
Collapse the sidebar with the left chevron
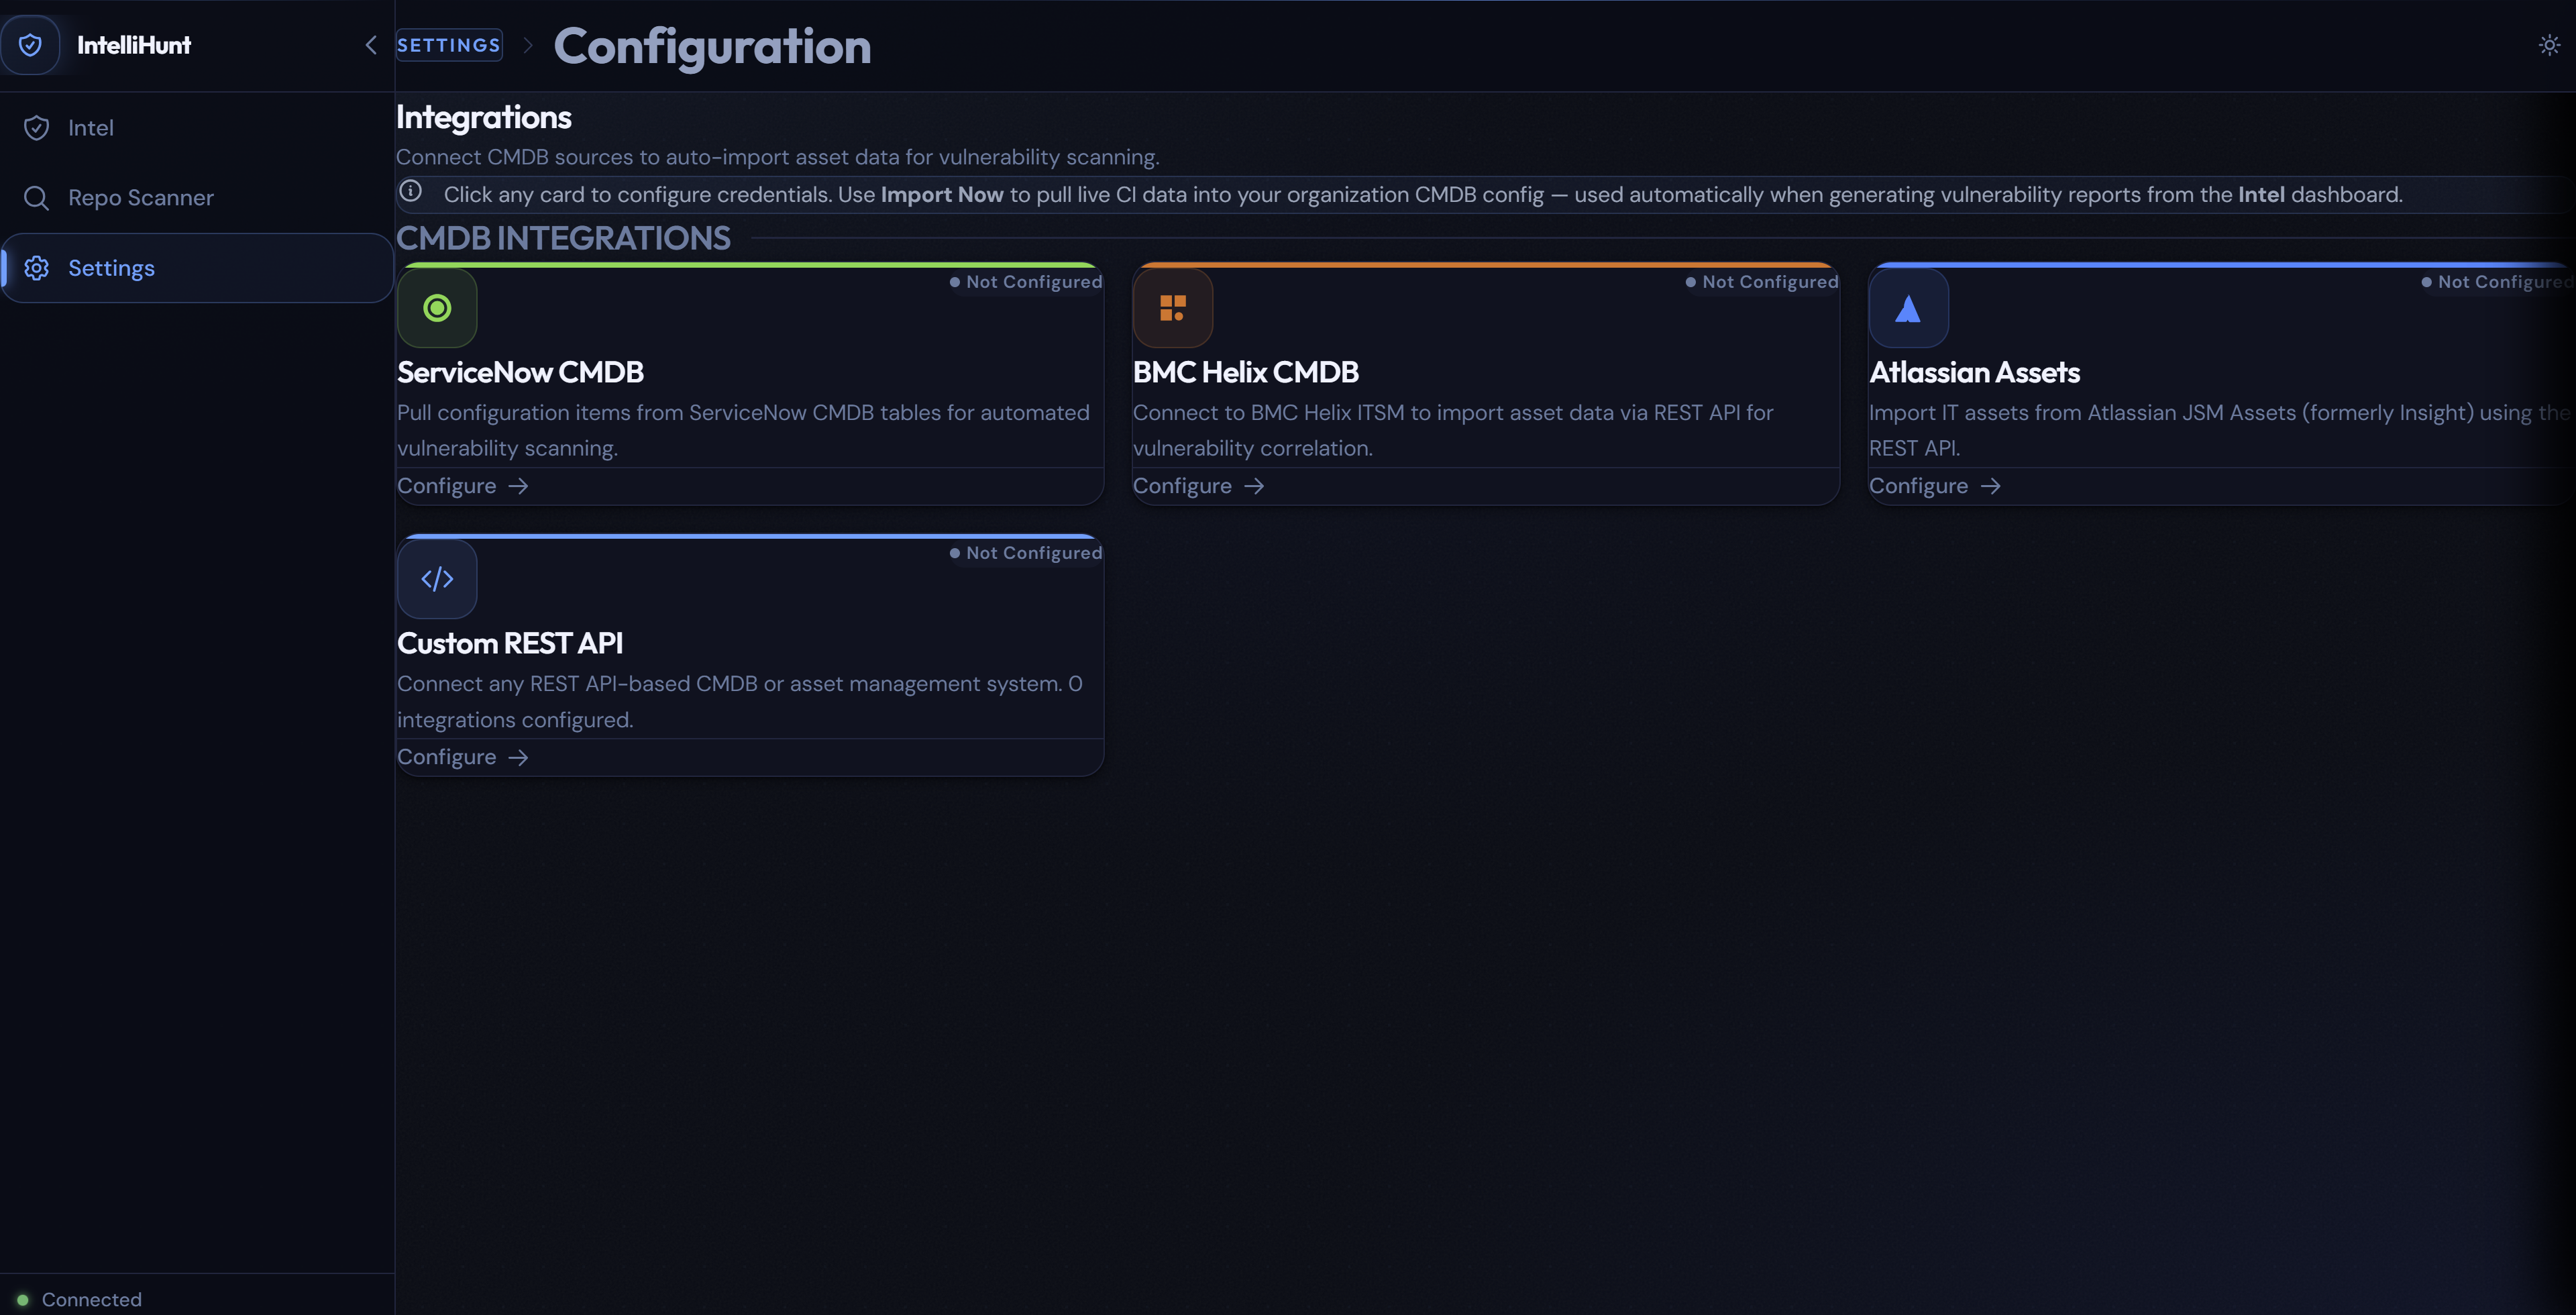click(370, 45)
